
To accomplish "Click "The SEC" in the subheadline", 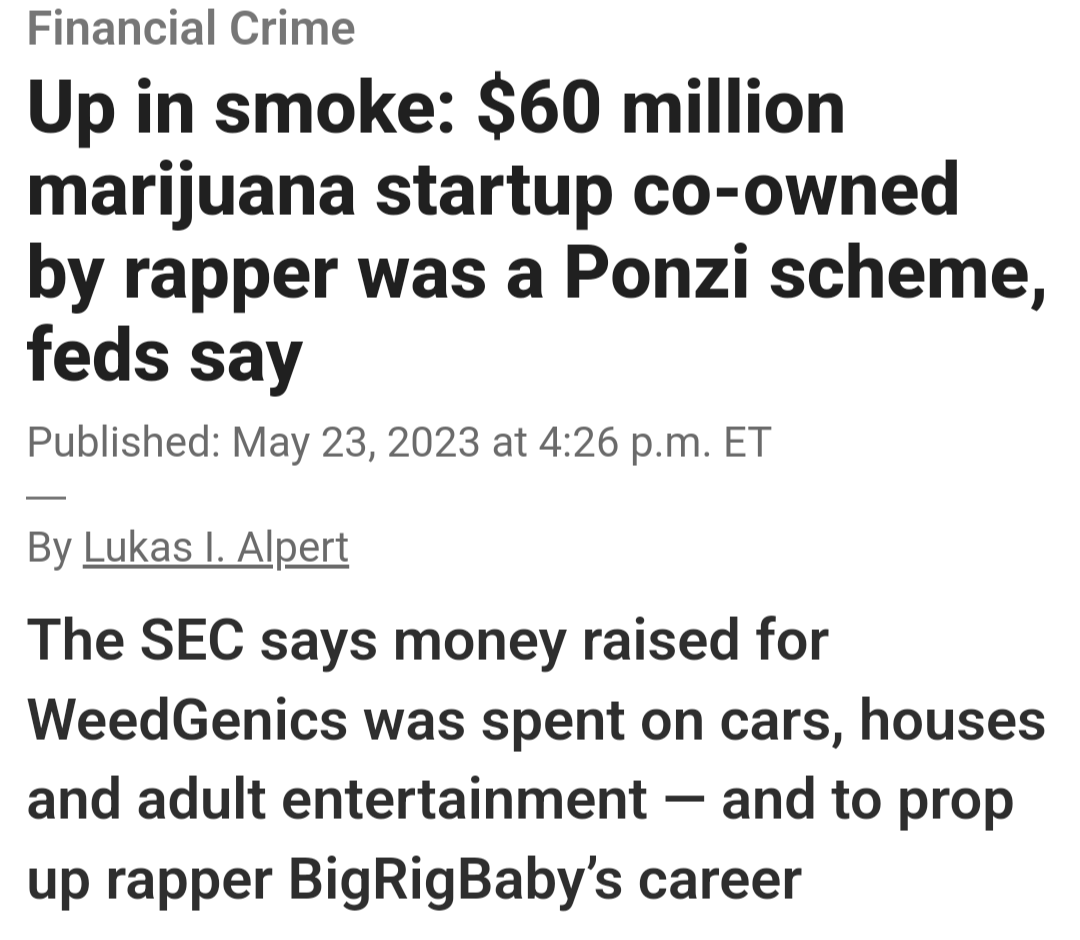I will tap(135, 640).
